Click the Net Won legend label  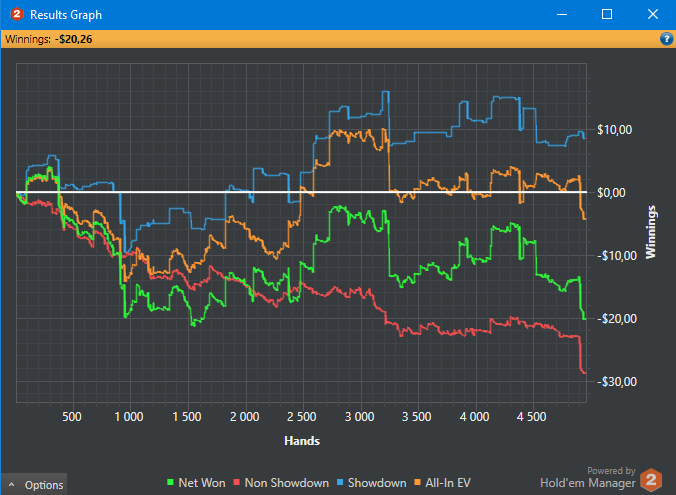(202, 483)
